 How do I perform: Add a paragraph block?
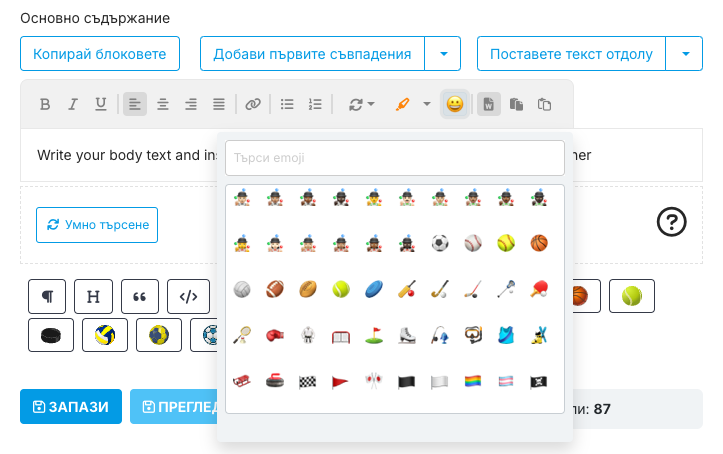(x=47, y=296)
